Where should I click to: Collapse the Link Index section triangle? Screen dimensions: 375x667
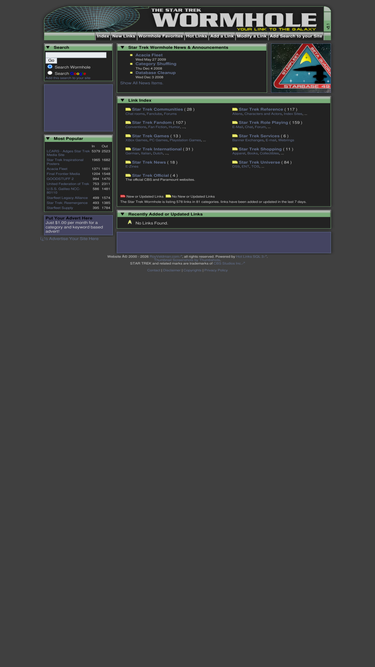tap(122, 100)
